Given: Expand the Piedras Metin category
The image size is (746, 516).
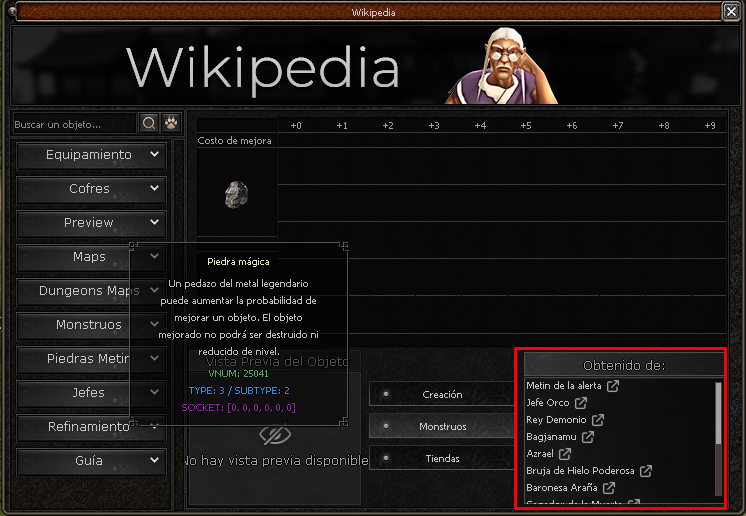Looking at the screenshot, I should coord(91,359).
